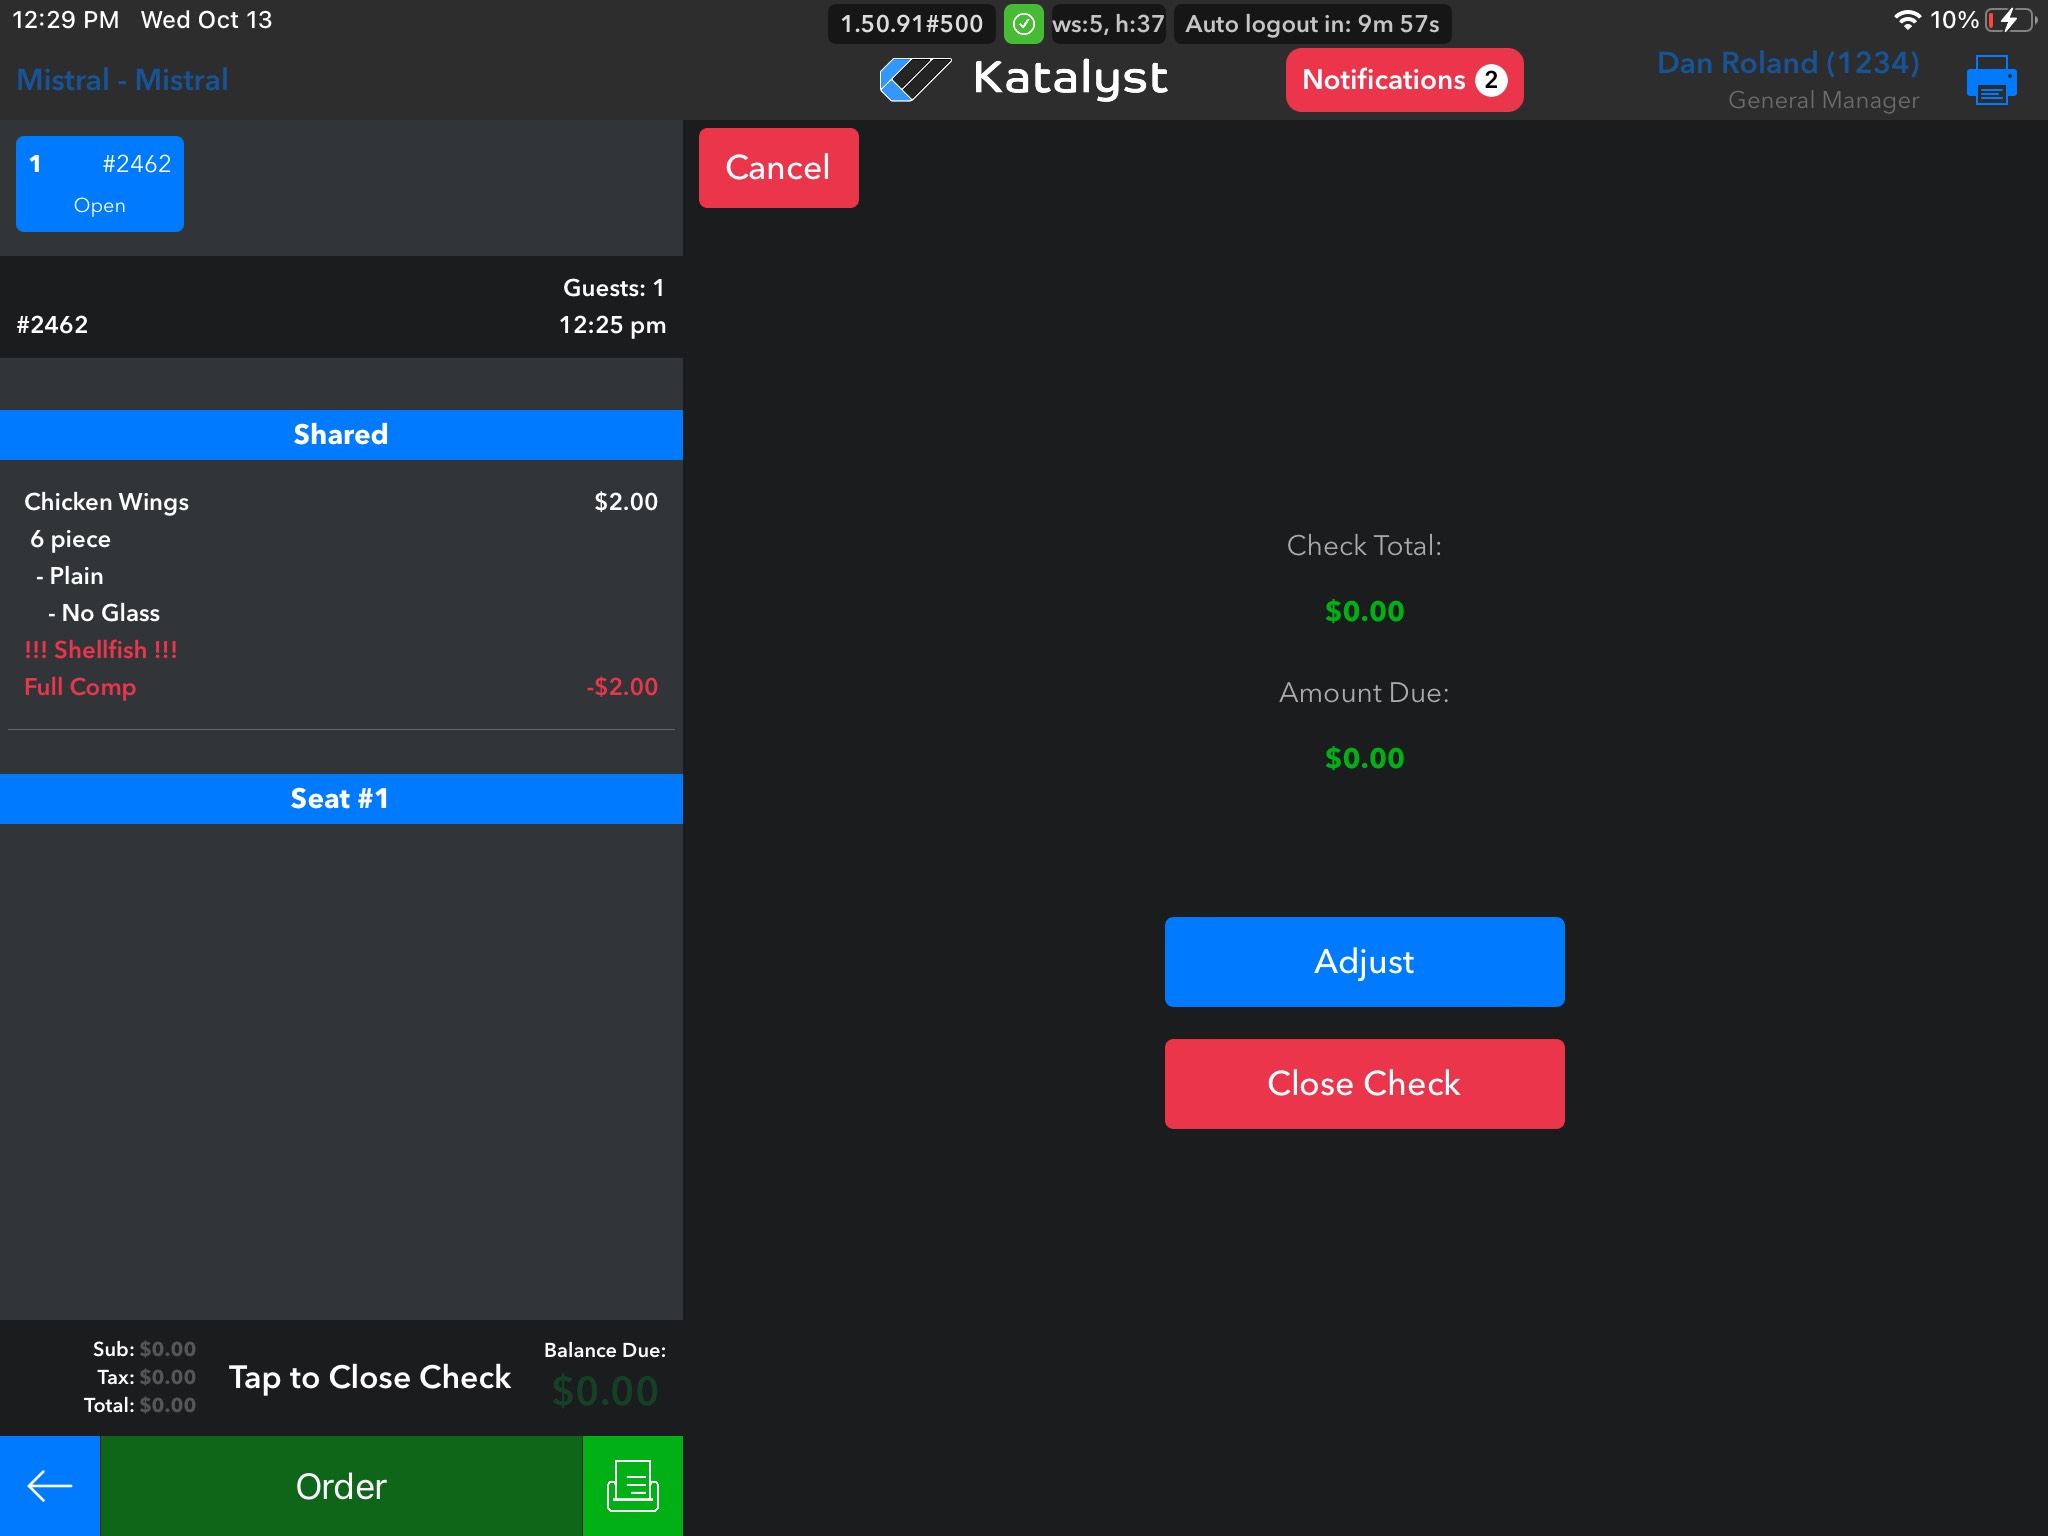Tap the Wi-Fi status icon

pyautogui.click(x=1907, y=20)
